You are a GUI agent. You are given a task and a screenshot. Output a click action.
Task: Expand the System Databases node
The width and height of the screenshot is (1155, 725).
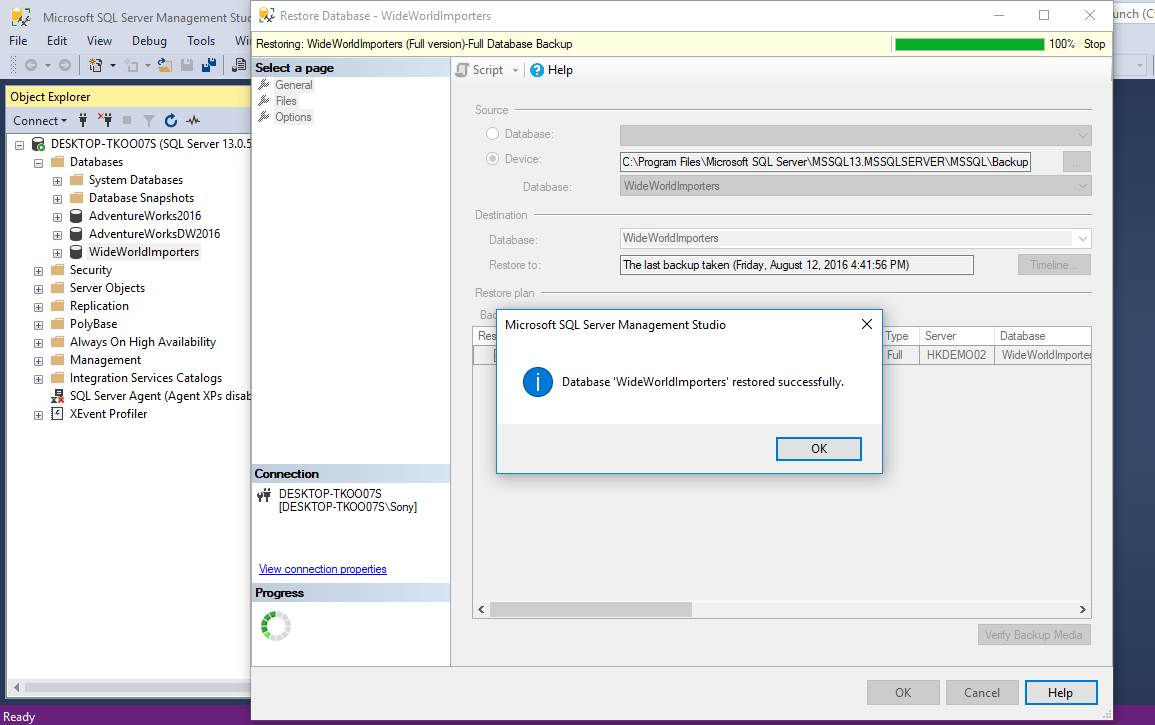click(x=57, y=181)
